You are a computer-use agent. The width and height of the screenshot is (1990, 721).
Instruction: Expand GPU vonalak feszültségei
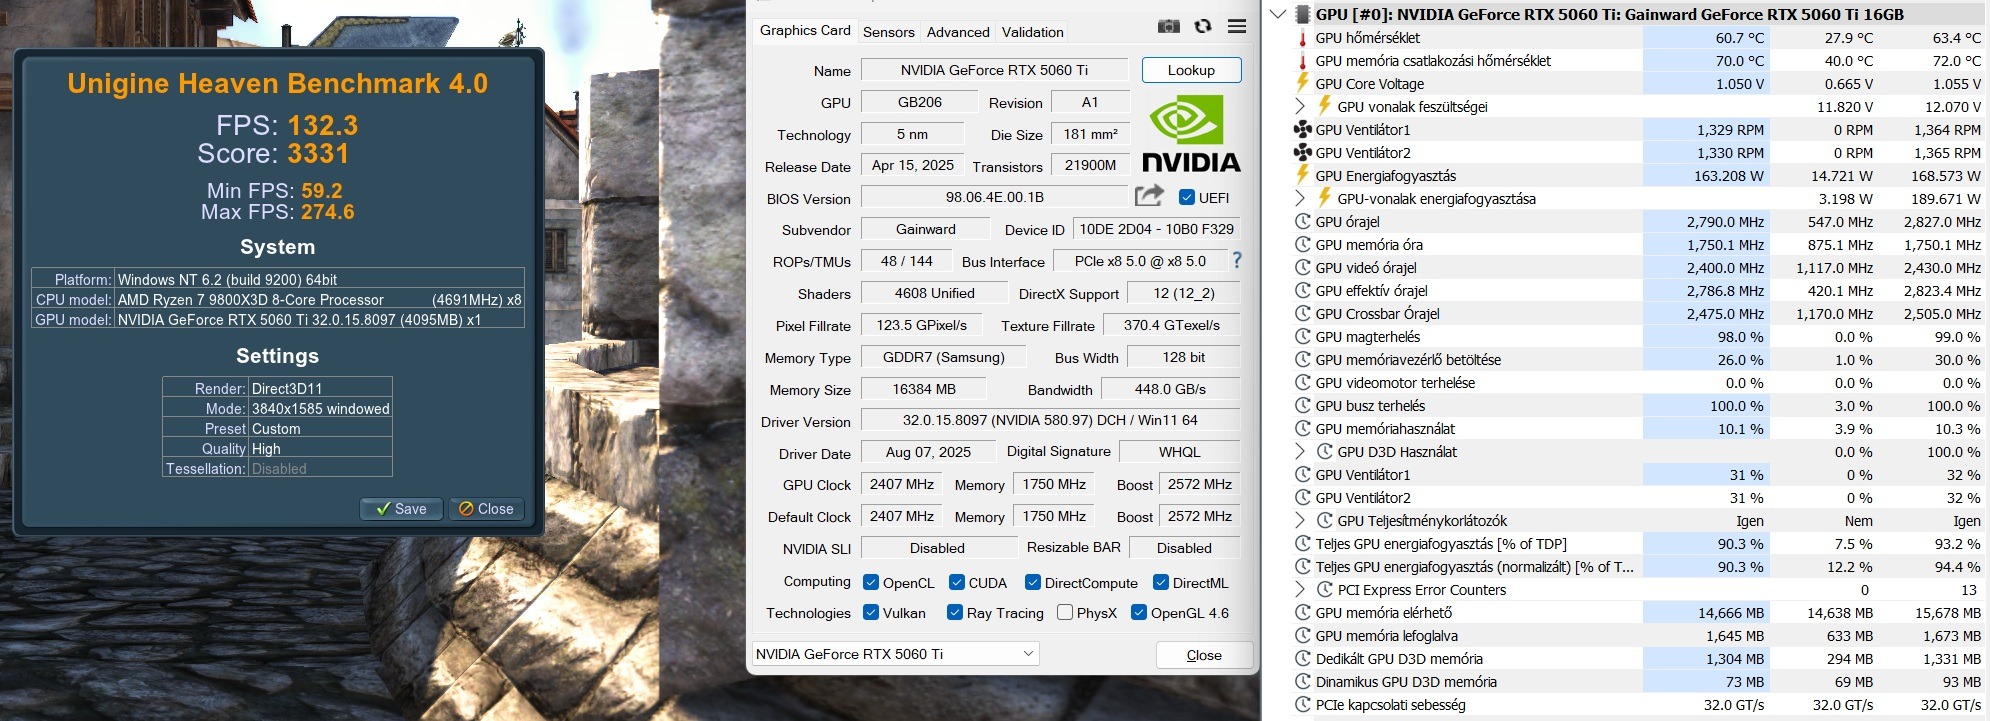point(1300,106)
